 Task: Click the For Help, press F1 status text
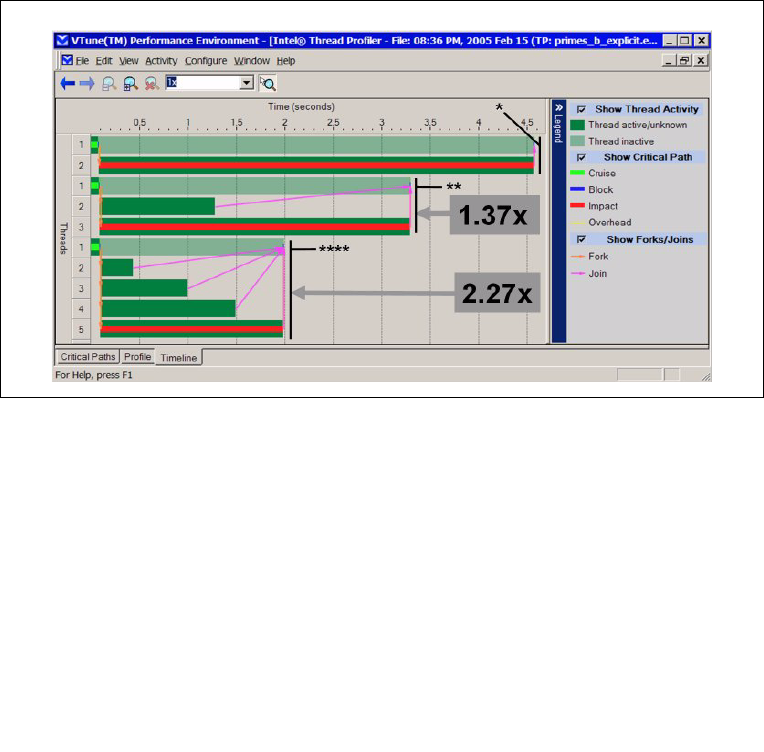click(94, 375)
